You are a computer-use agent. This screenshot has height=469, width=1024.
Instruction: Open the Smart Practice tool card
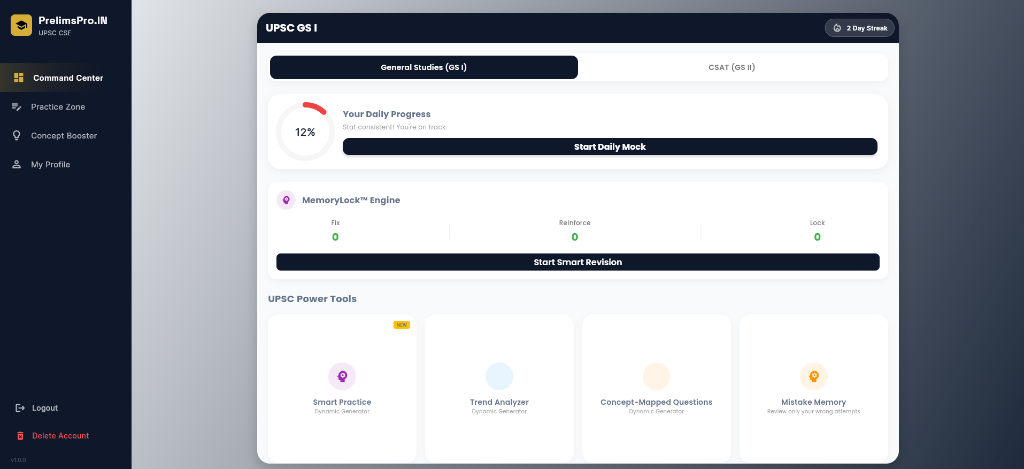(x=342, y=388)
